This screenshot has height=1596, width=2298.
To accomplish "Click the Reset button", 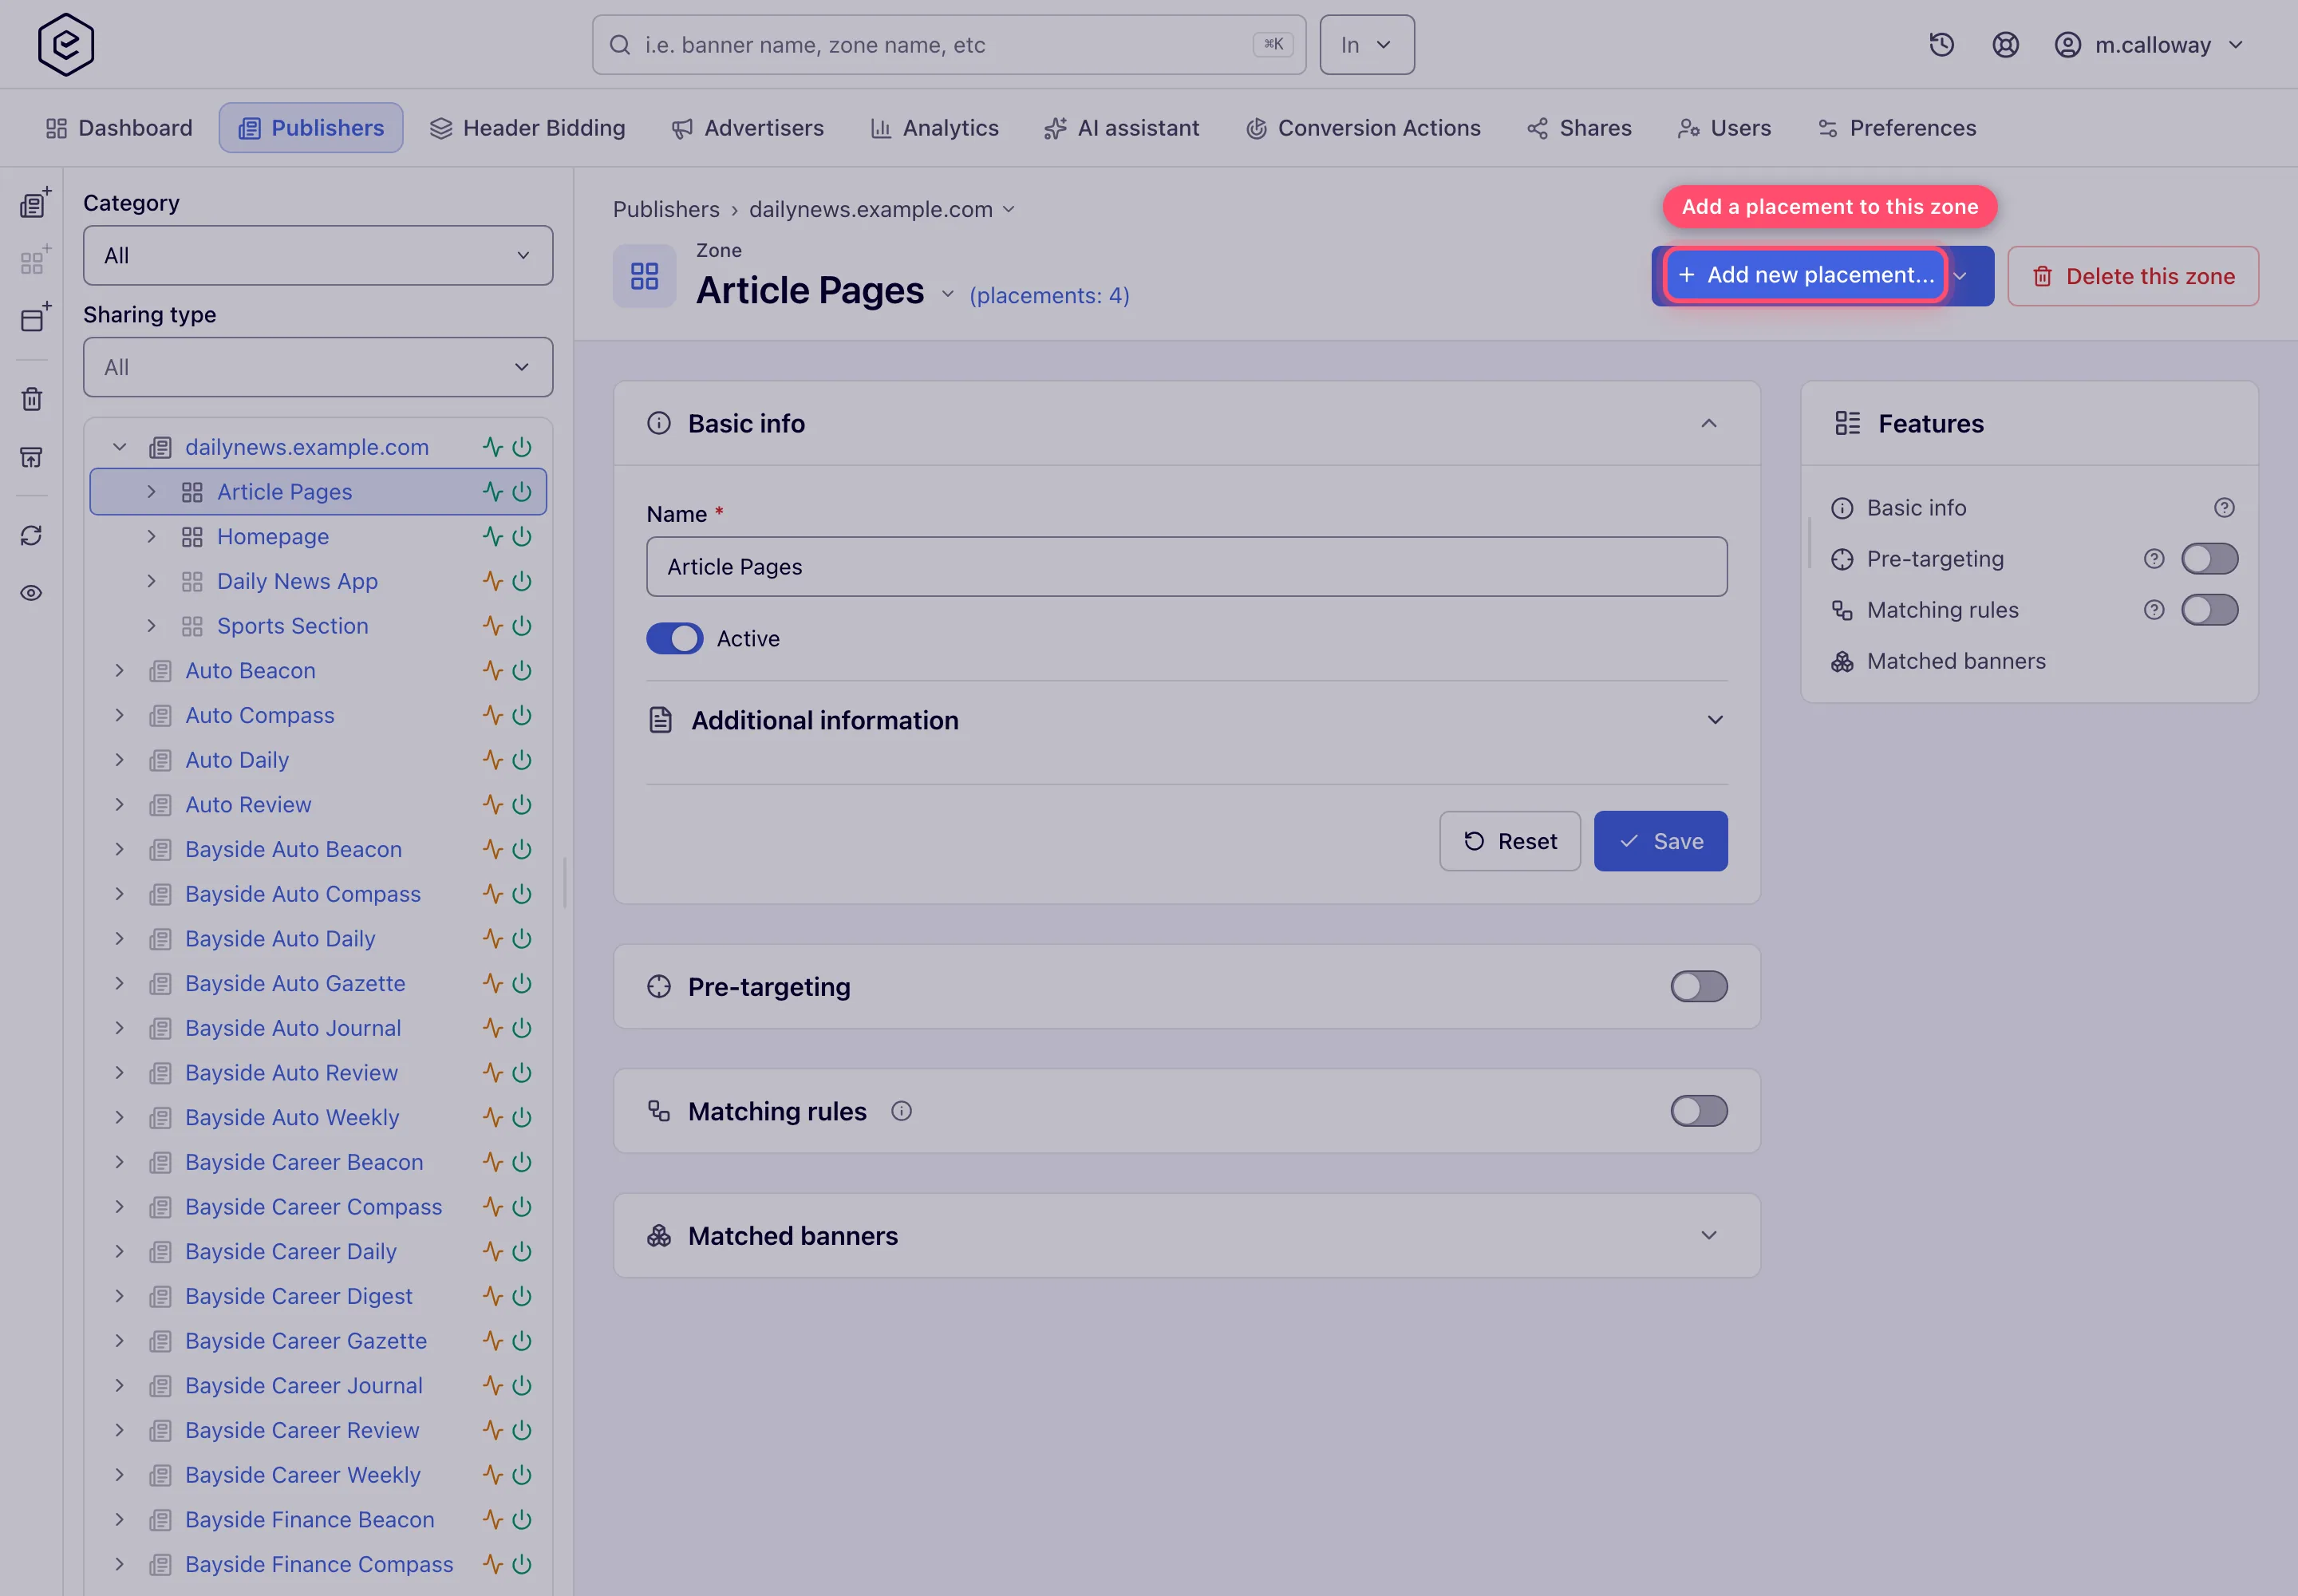I will click(x=1510, y=841).
